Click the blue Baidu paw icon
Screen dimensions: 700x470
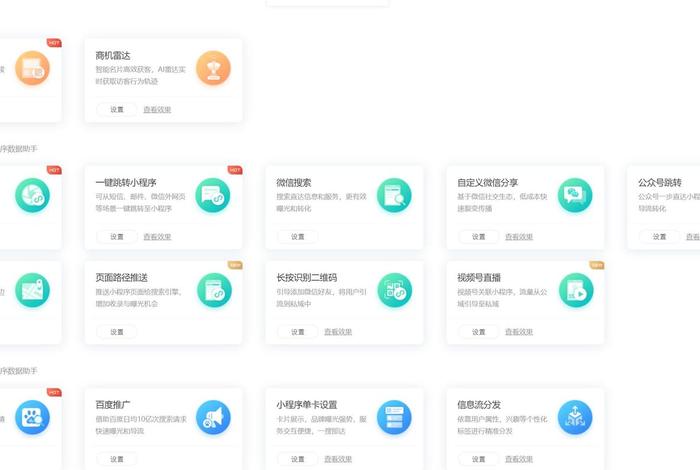coord(32,418)
